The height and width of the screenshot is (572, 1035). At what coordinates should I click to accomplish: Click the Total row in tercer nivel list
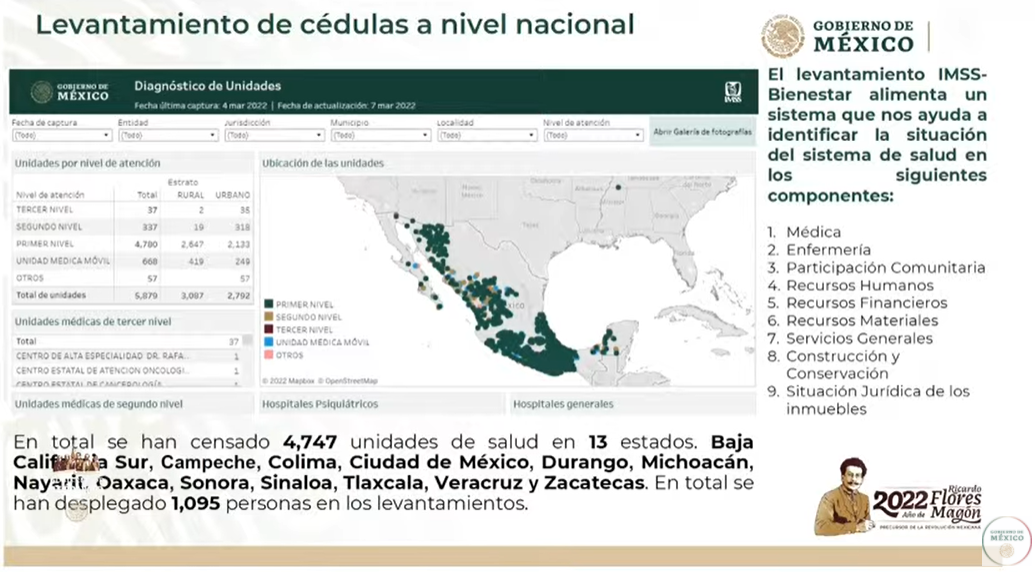coord(127,341)
